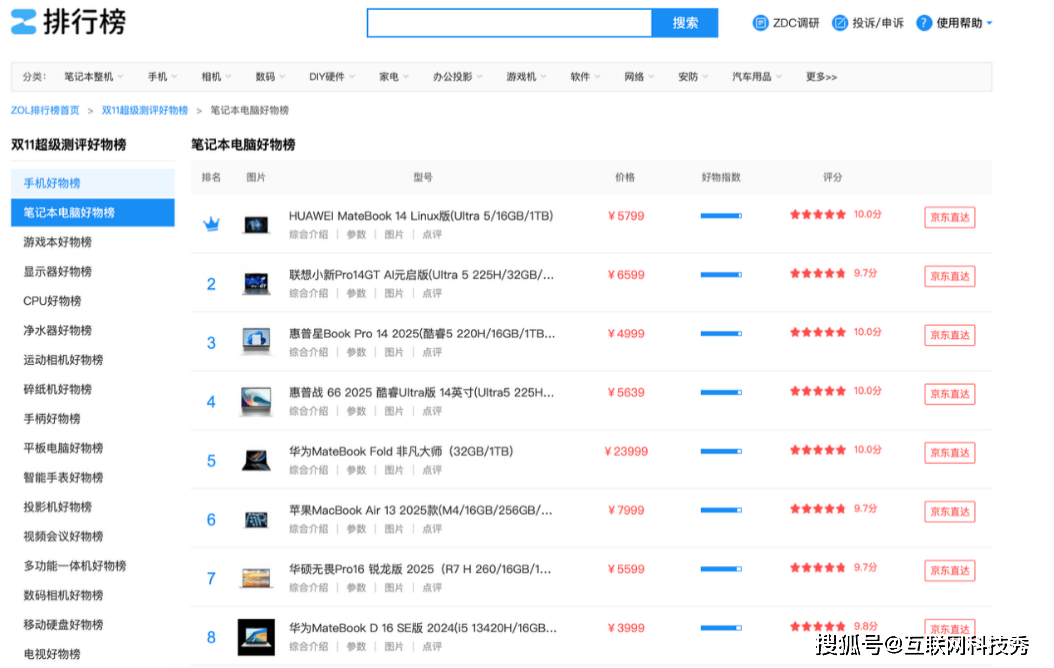
Task: Click the 好物指数 bar for 华硕无畏Pro16
Action: 720,568
